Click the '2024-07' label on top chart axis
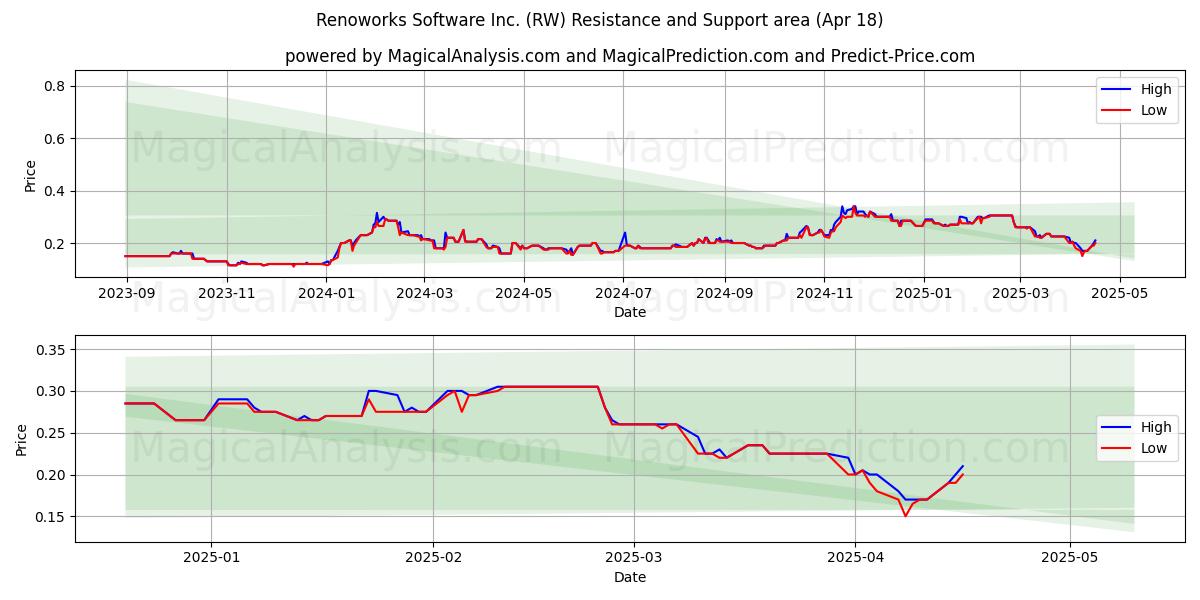The width and height of the screenshot is (1200, 600). coord(624,293)
